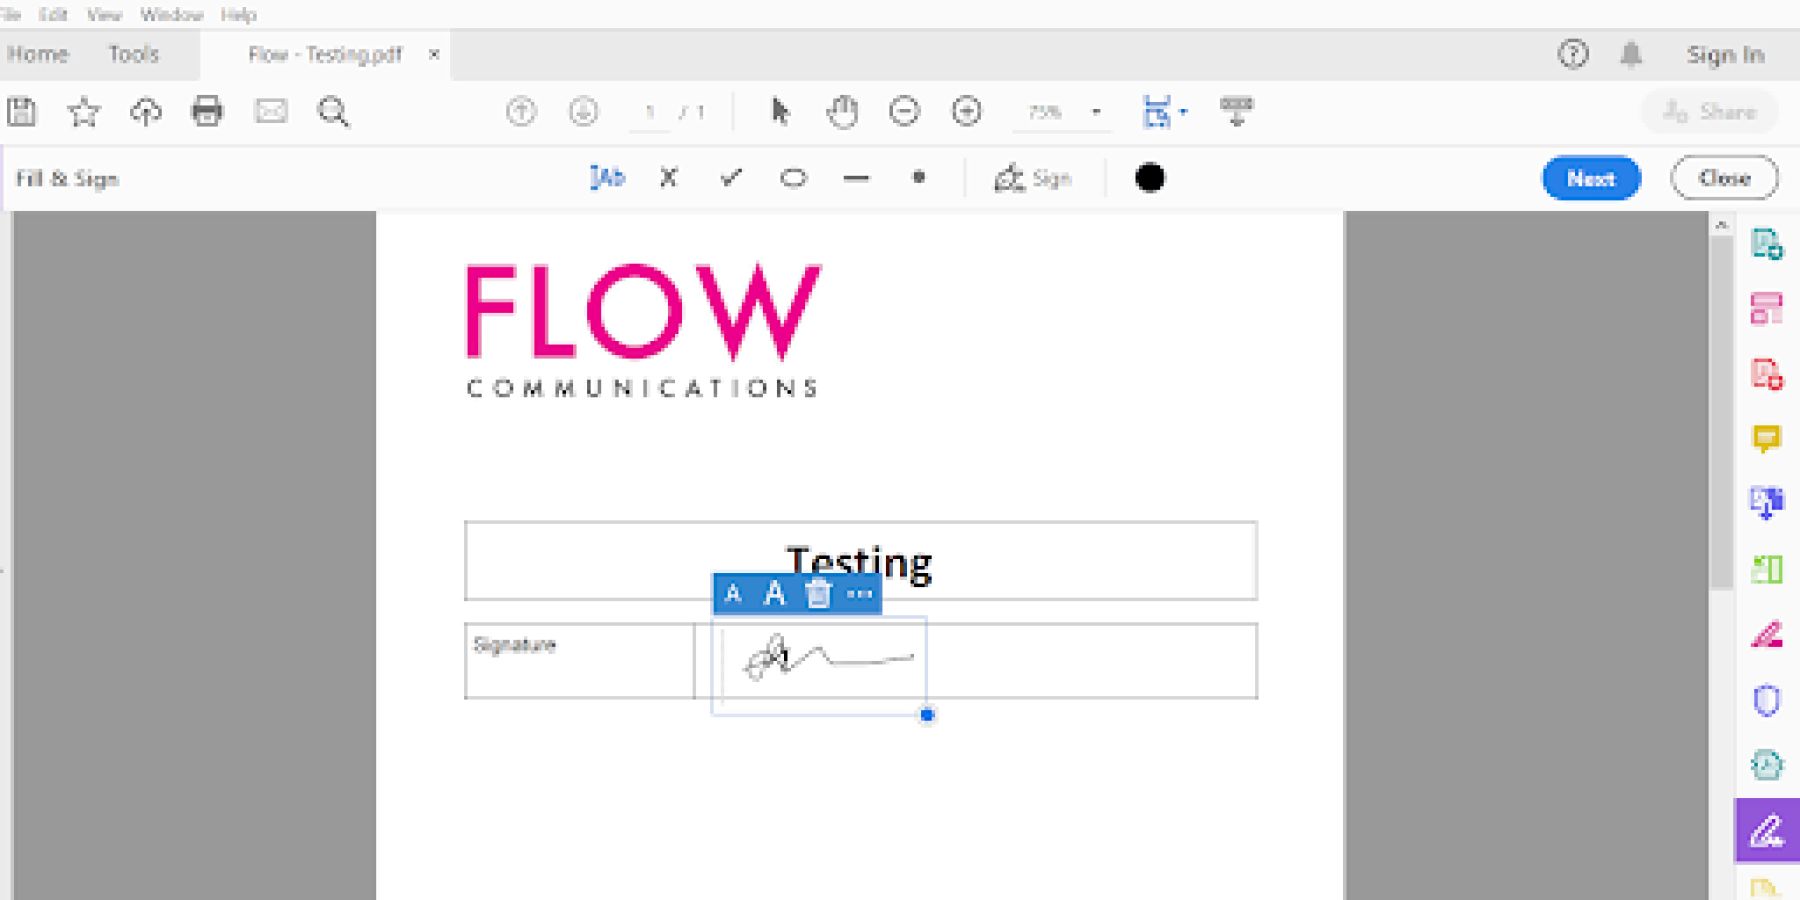The height and width of the screenshot is (900, 1800).
Task: Click the star bookmark icon
Action: pyautogui.click(x=84, y=112)
